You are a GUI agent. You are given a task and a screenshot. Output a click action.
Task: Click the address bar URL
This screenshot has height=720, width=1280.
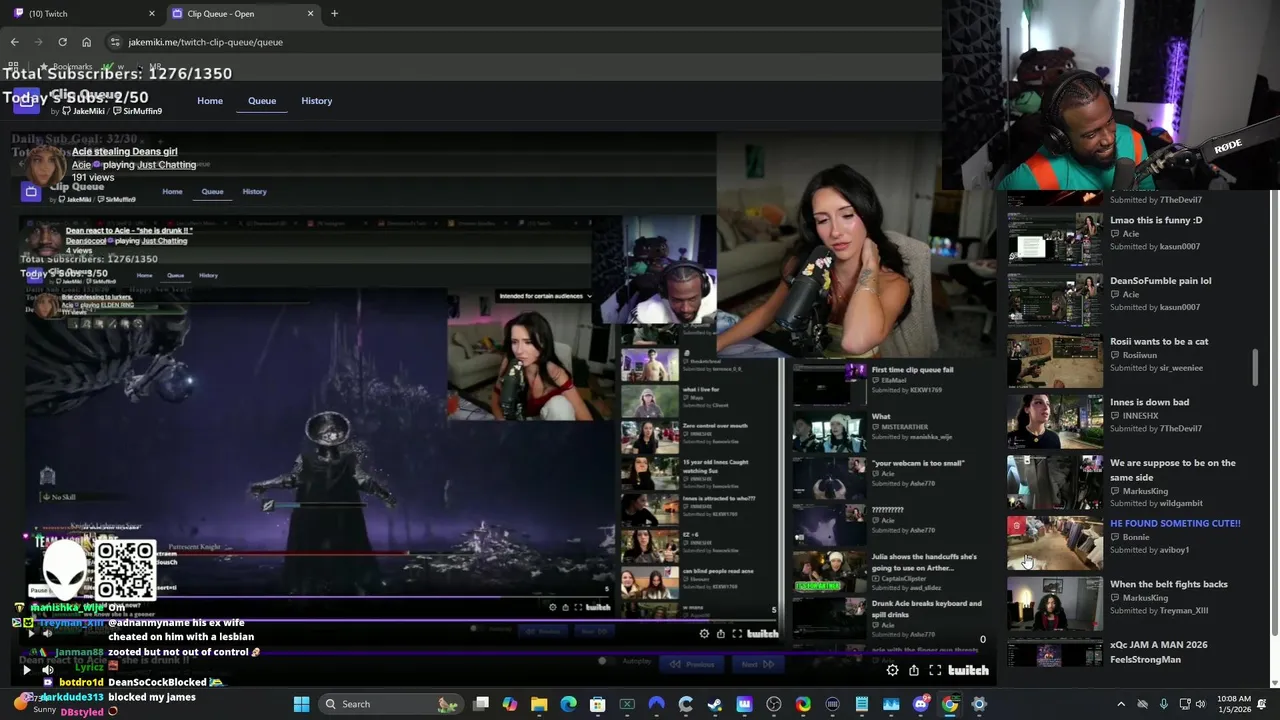[x=206, y=42]
